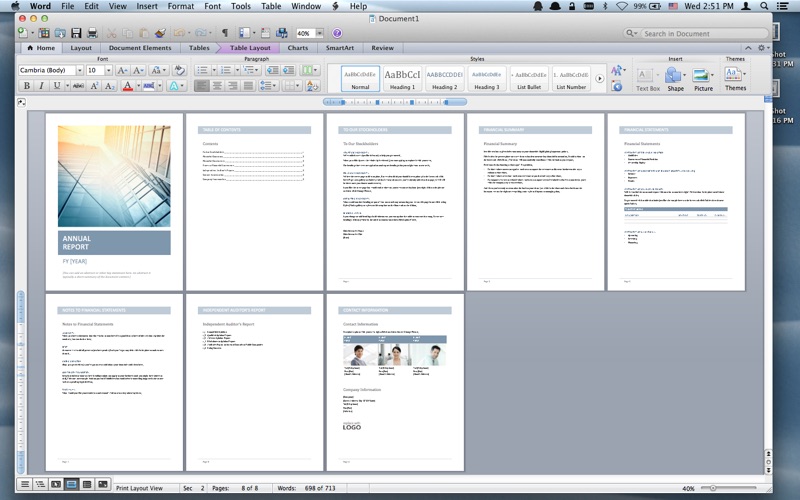Open the Word Help purple question icon
This screenshot has width=800, height=500.
pyautogui.click(x=337, y=33)
